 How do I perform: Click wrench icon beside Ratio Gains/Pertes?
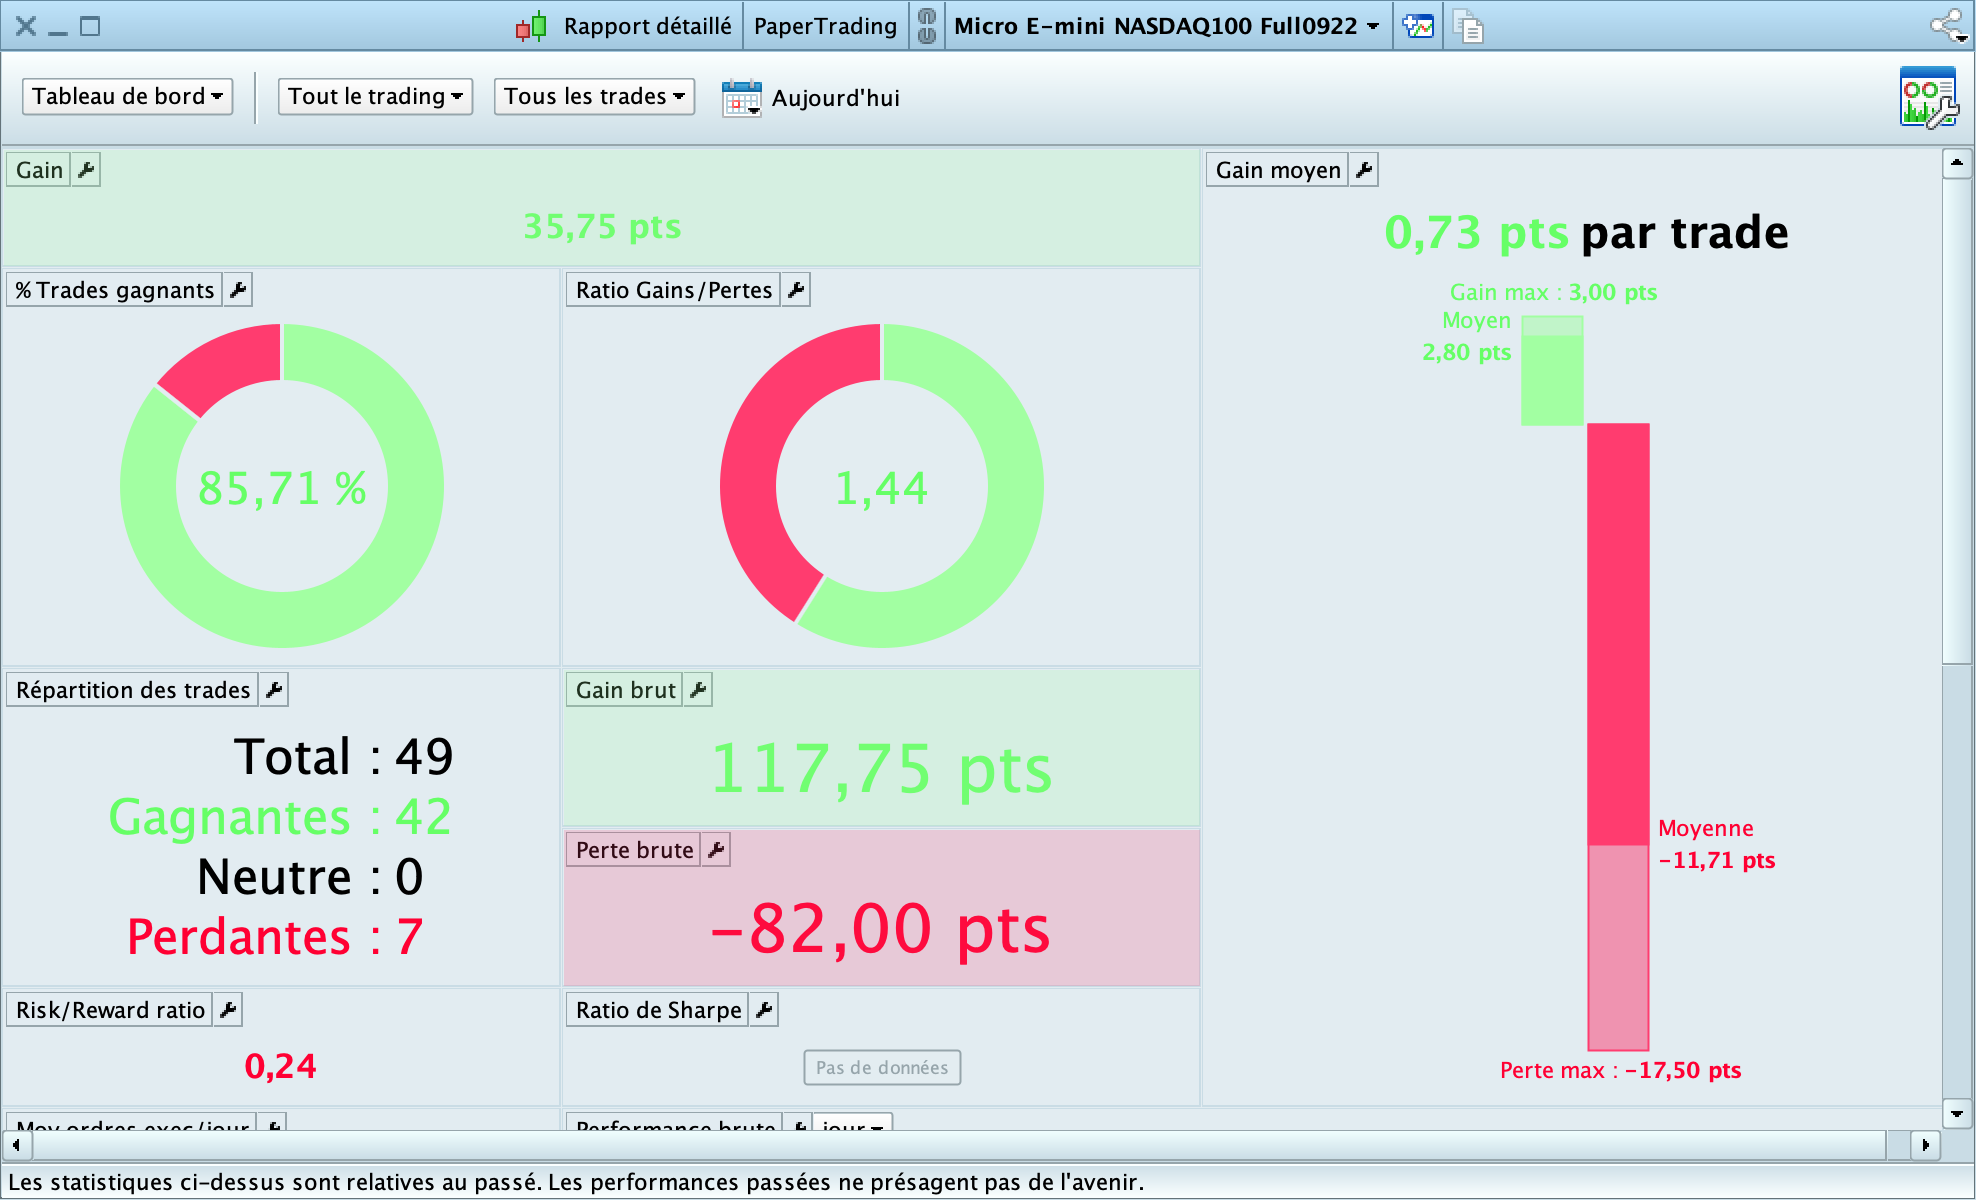pyautogui.click(x=796, y=290)
